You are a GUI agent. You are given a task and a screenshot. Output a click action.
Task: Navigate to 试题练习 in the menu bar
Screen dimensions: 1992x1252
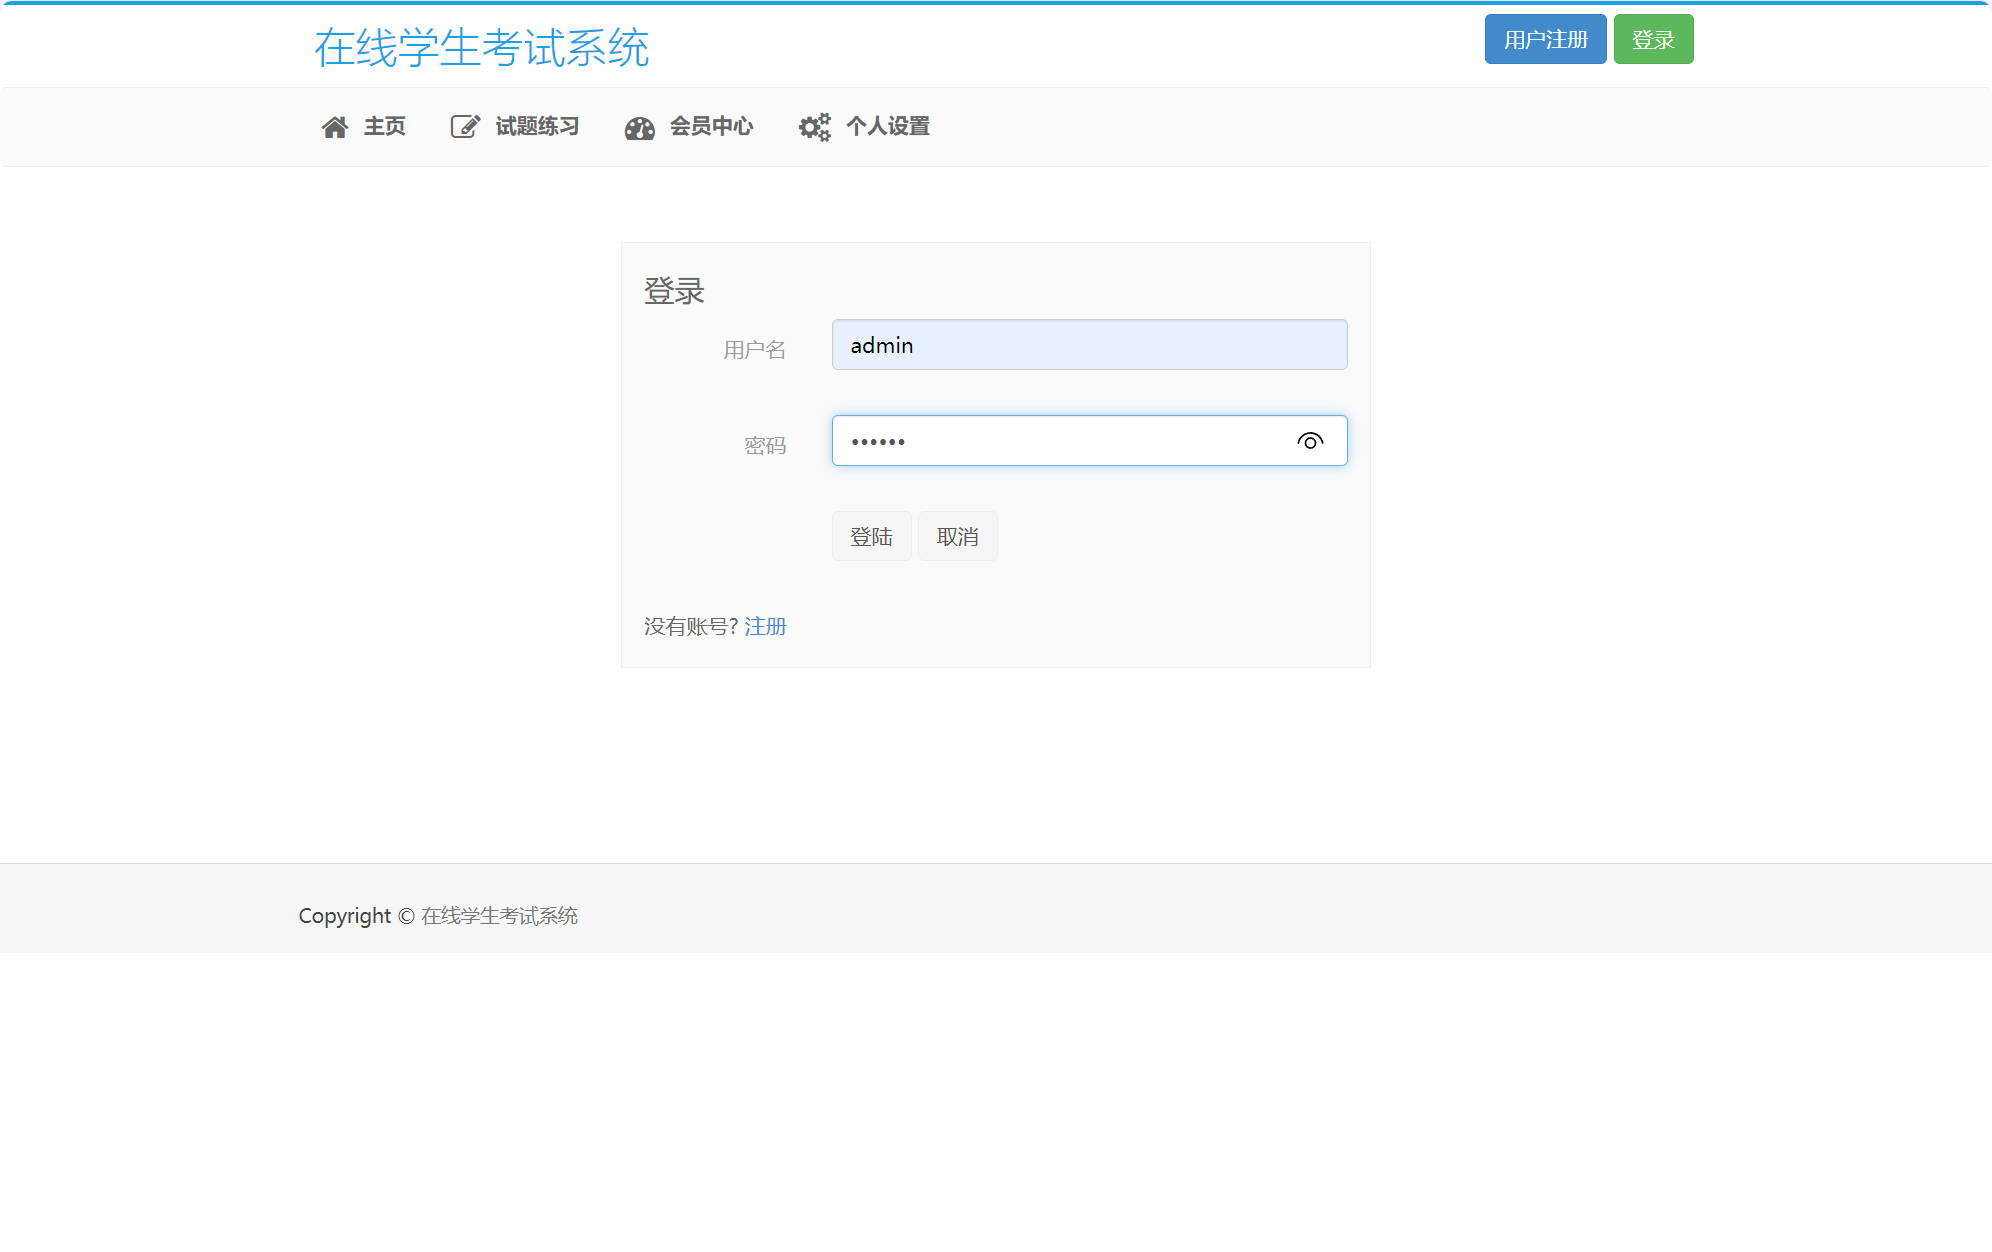537,126
